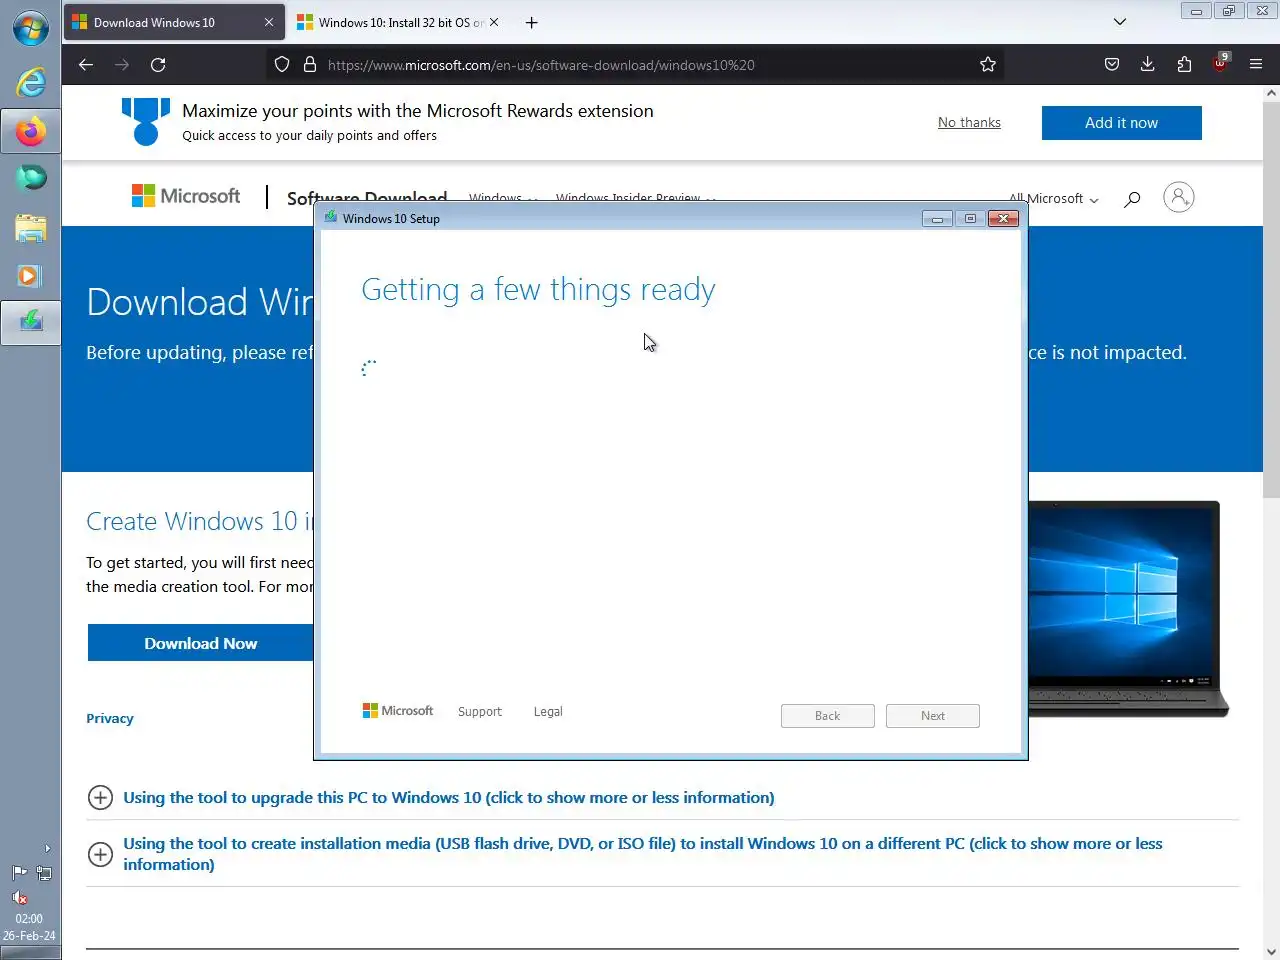Bookmark this page with star
The width and height of the screenshot is (1280, 960).
click(988, 65)
